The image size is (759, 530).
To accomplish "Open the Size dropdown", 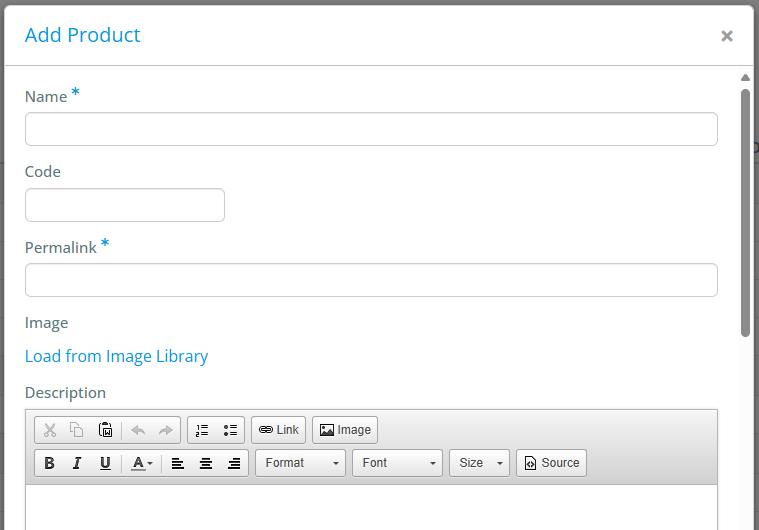I will click(x=480, y=463).
